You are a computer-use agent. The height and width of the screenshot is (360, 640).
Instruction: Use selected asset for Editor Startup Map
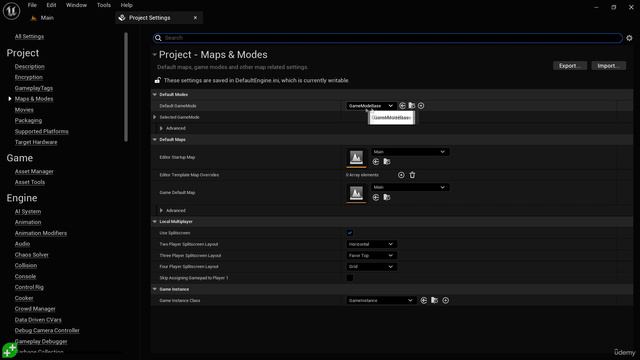[376, 162]
